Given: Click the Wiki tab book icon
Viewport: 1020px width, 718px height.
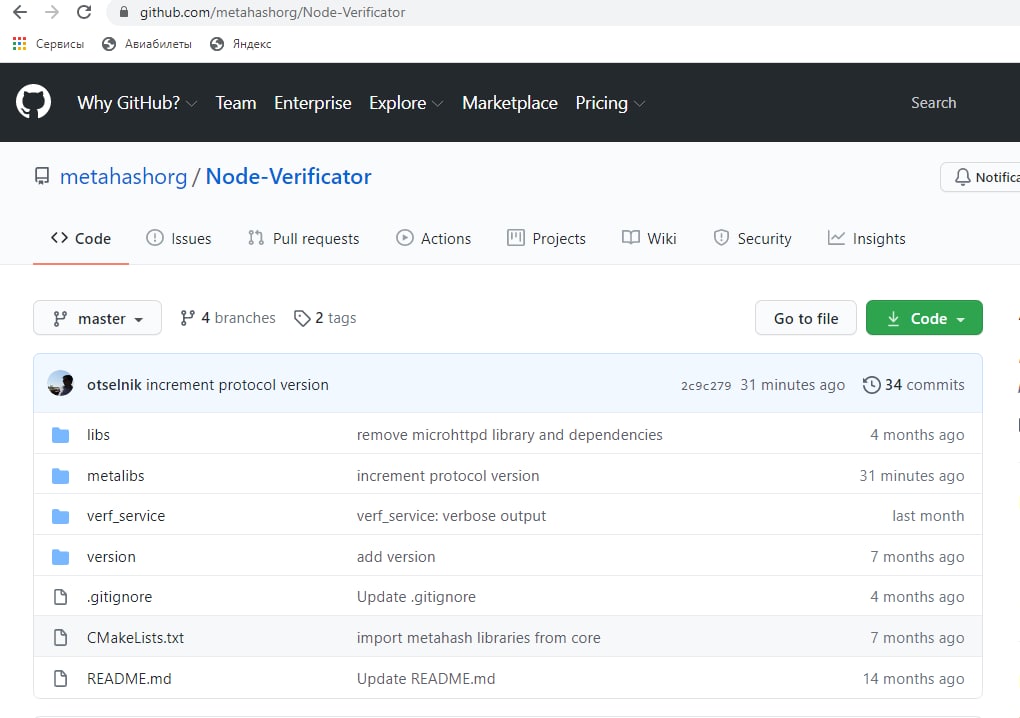Looking at the screenshot, I should [630, 237].
